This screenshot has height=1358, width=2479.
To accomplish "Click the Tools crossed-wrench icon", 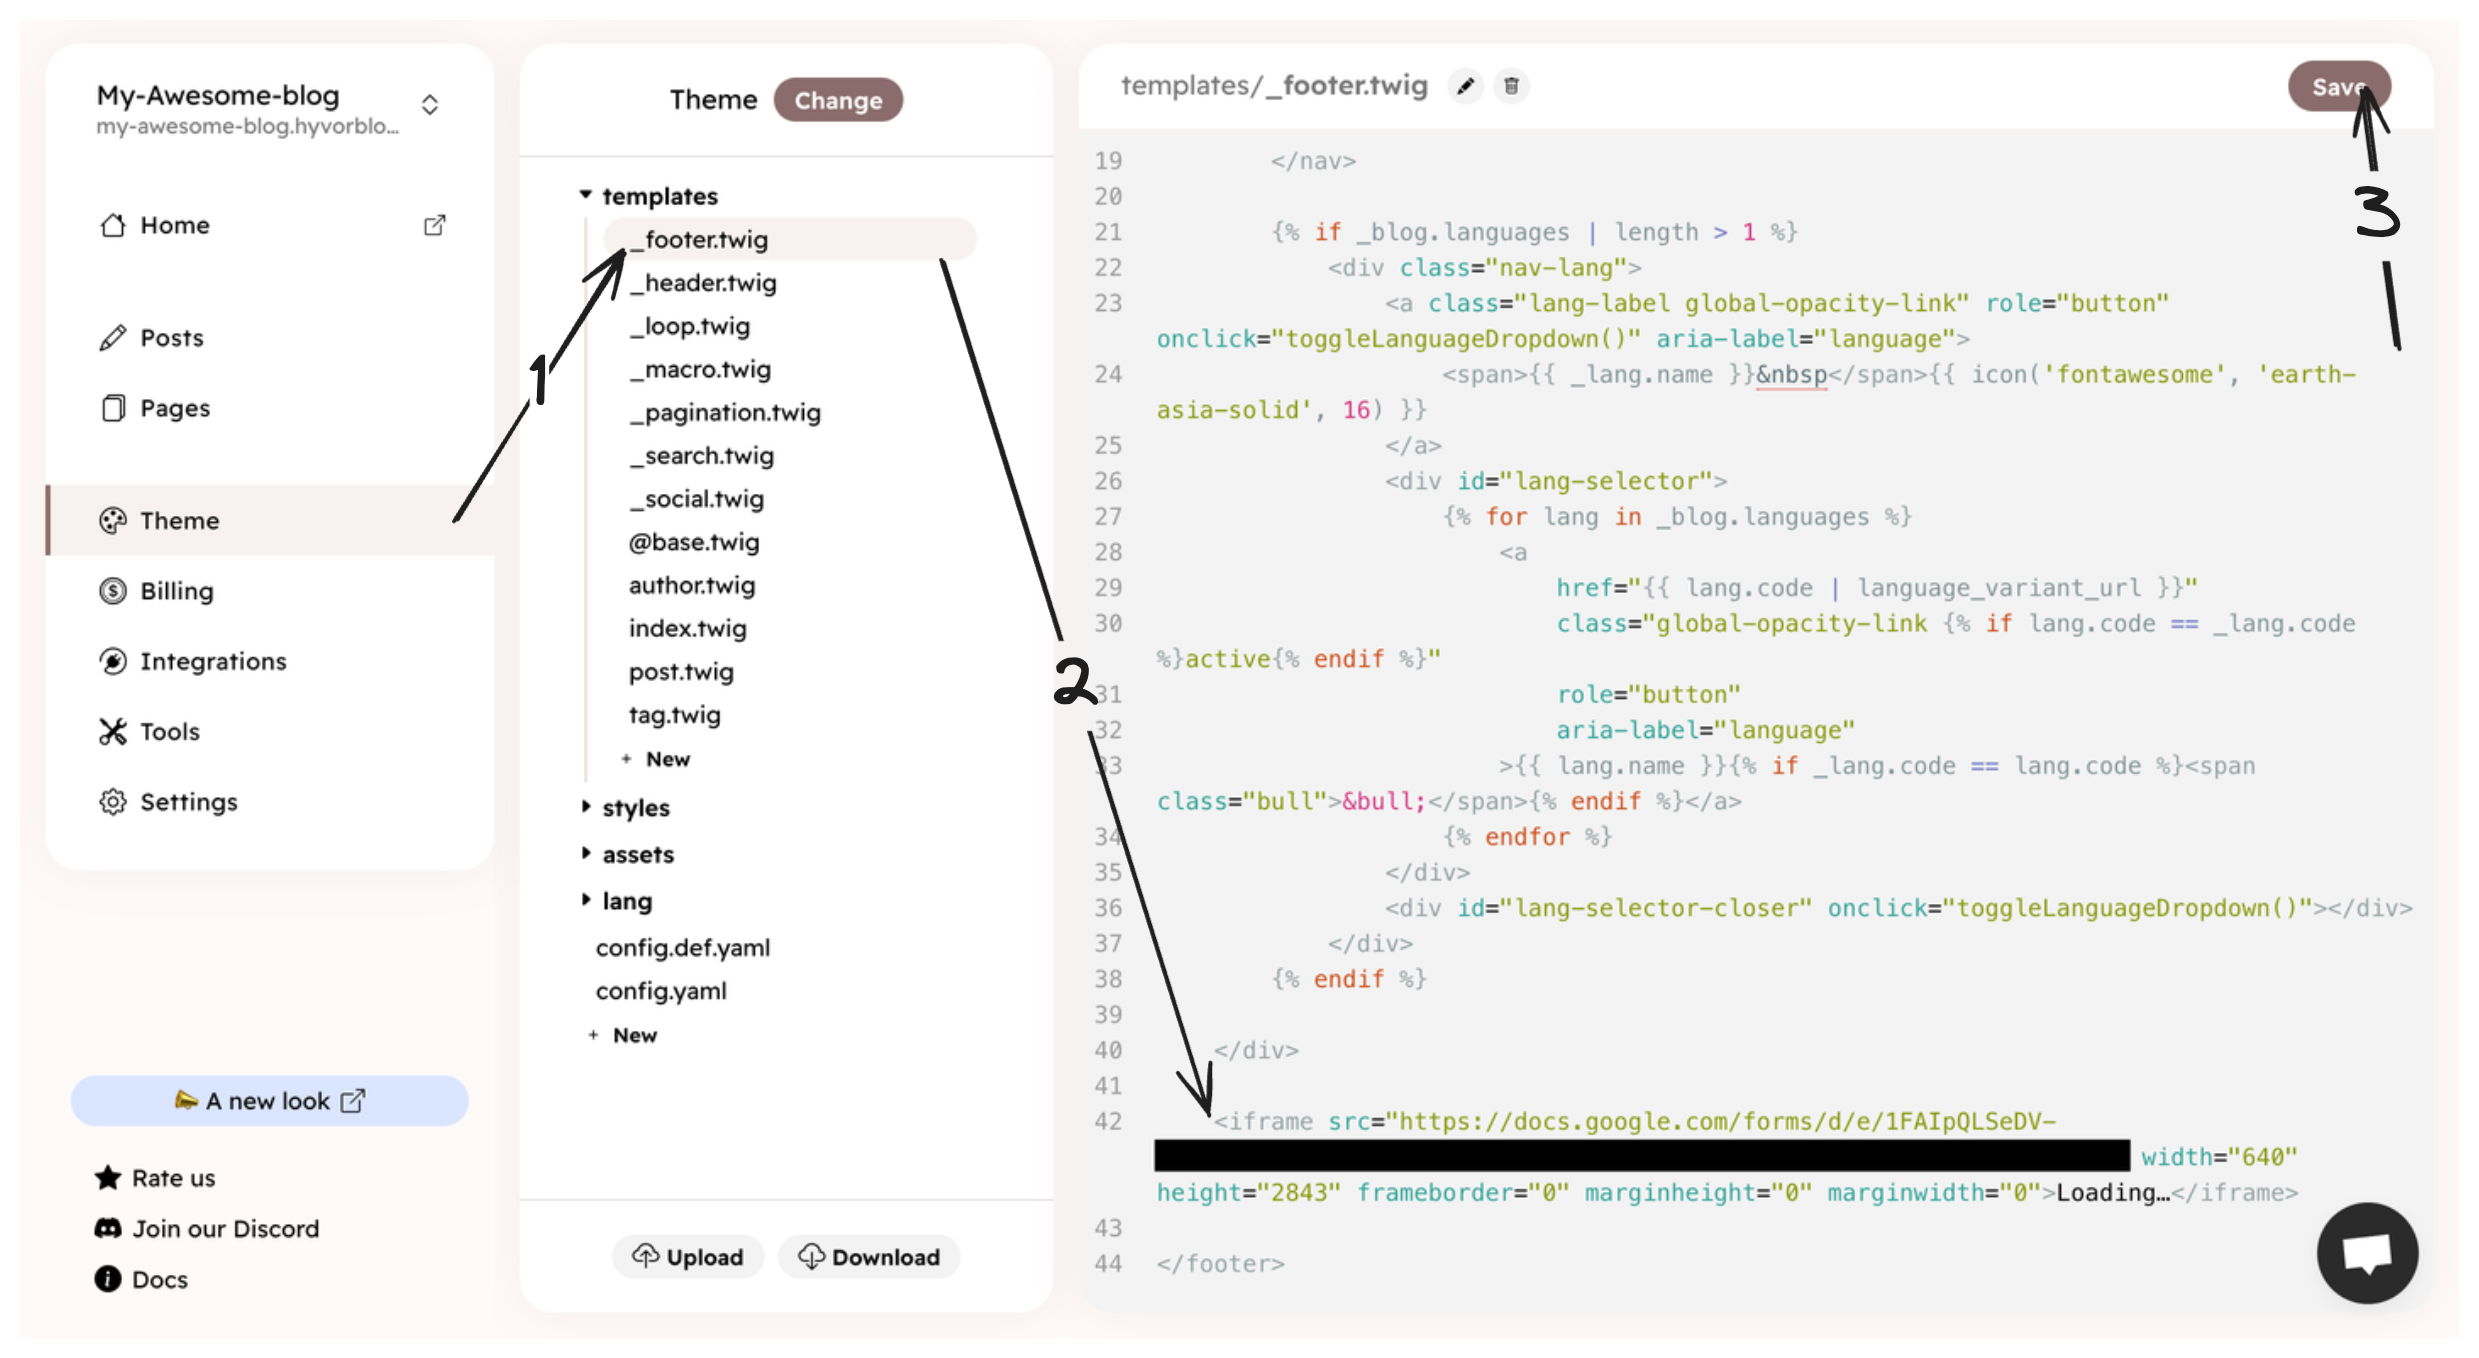I will click(113, 732).
